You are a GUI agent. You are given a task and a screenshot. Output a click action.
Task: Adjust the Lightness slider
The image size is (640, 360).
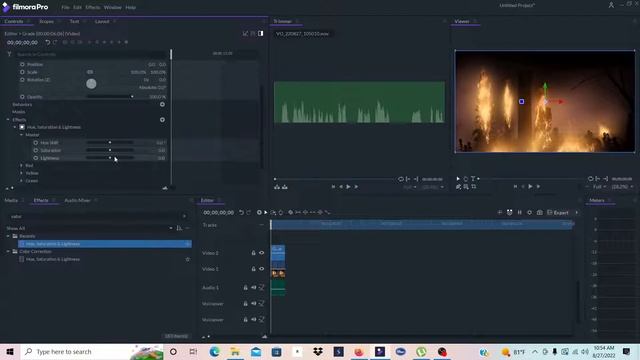pos(109,158)
